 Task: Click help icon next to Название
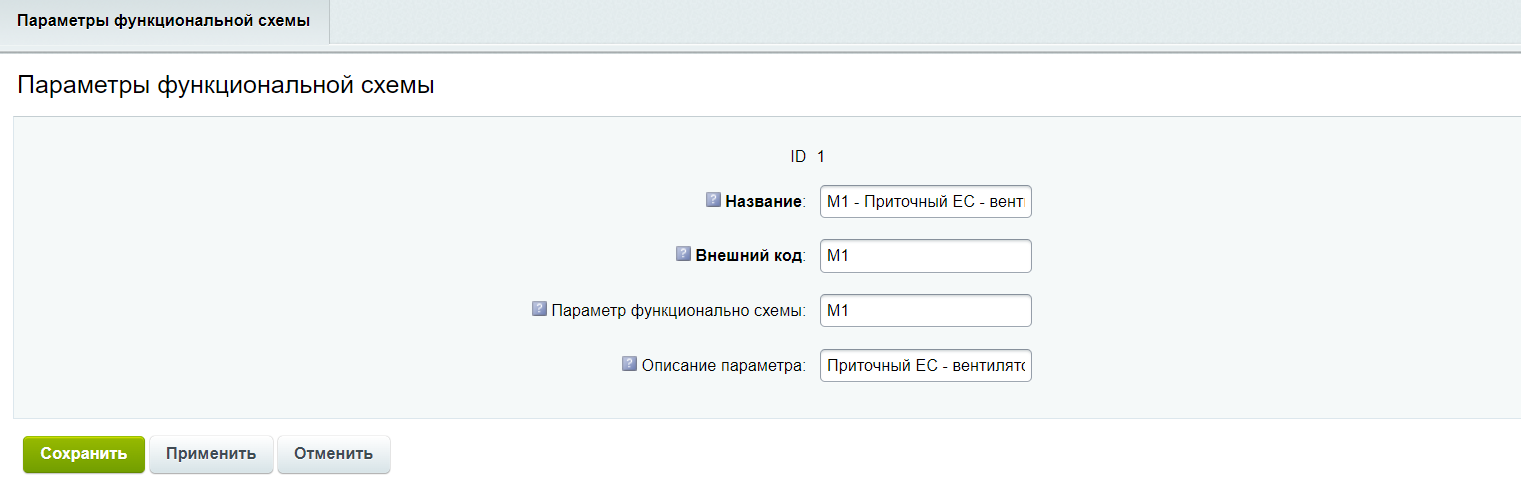(713, 200)
